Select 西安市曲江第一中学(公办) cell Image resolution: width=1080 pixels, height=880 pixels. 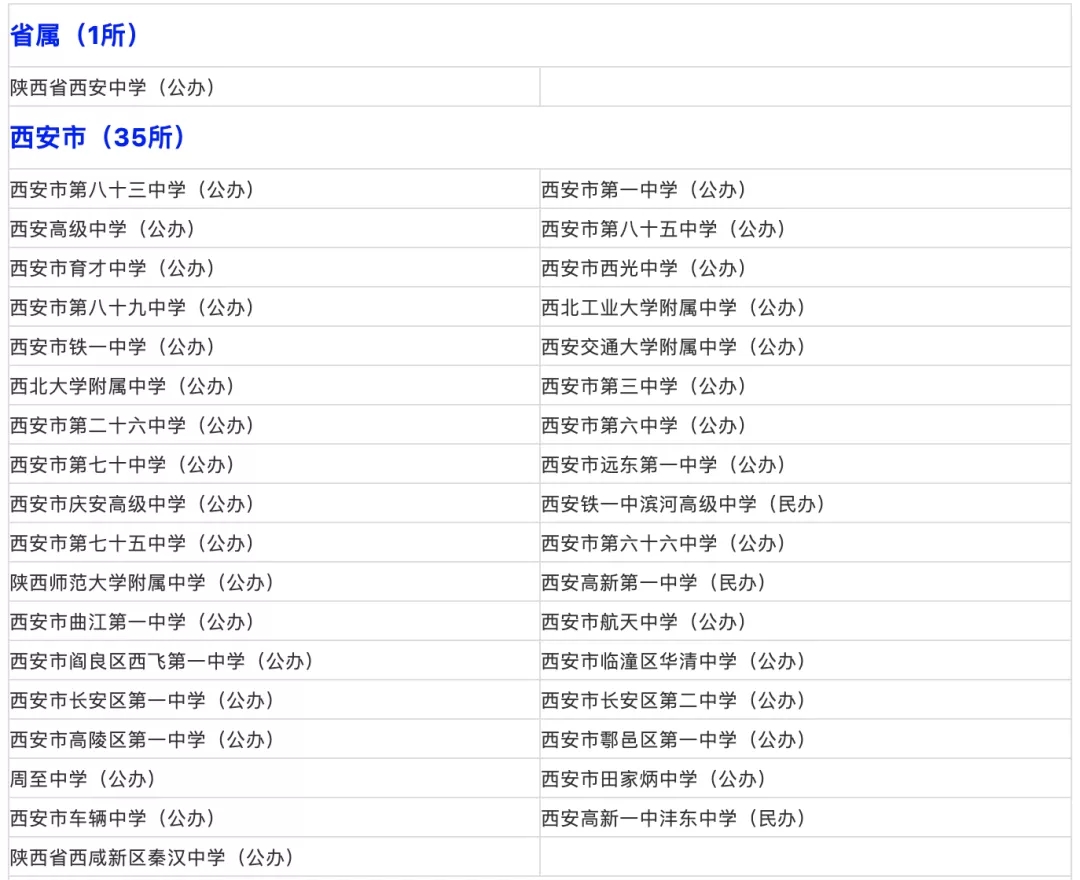[x=274, y=620]
